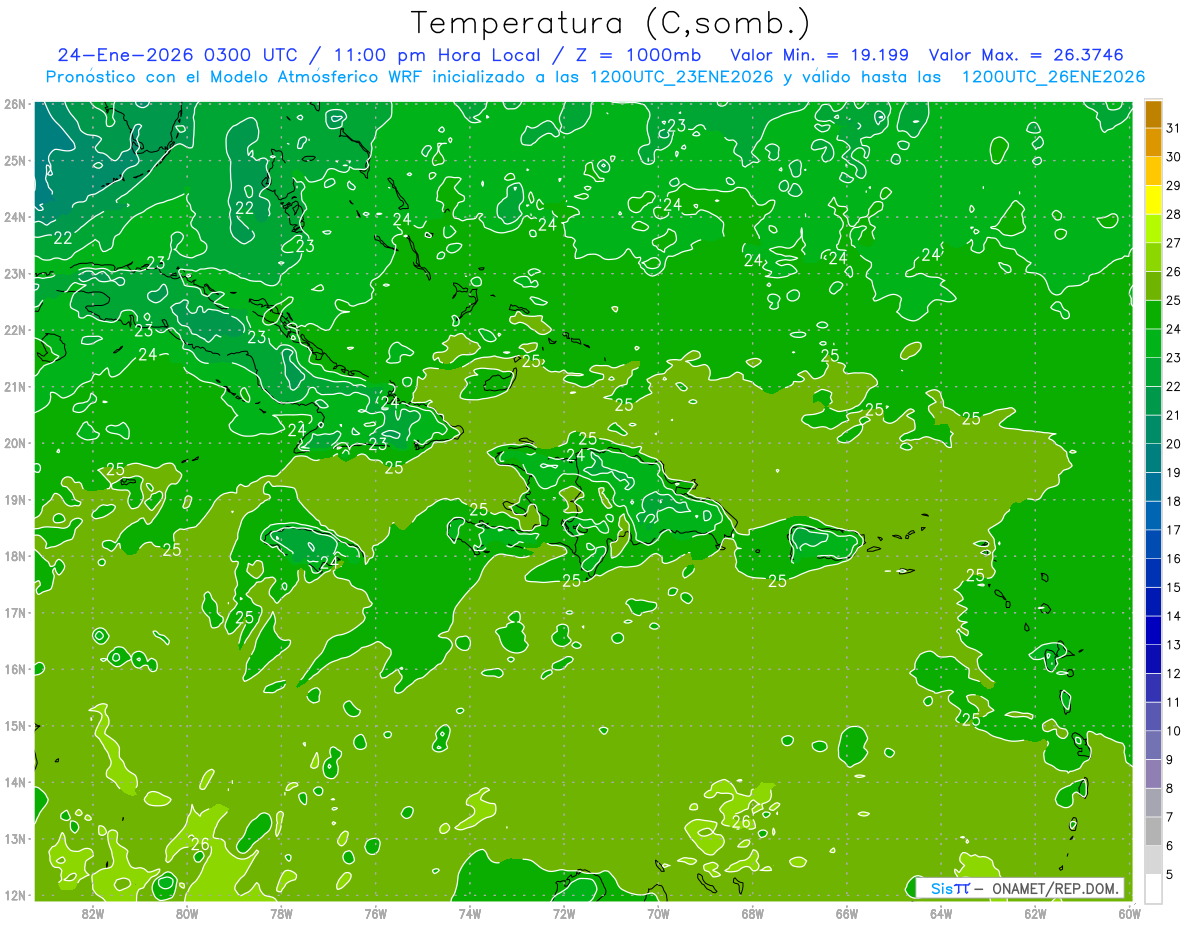1200x927 pixels.
Task: Click the latitude axis label '12N'
Action: point(14,895)
